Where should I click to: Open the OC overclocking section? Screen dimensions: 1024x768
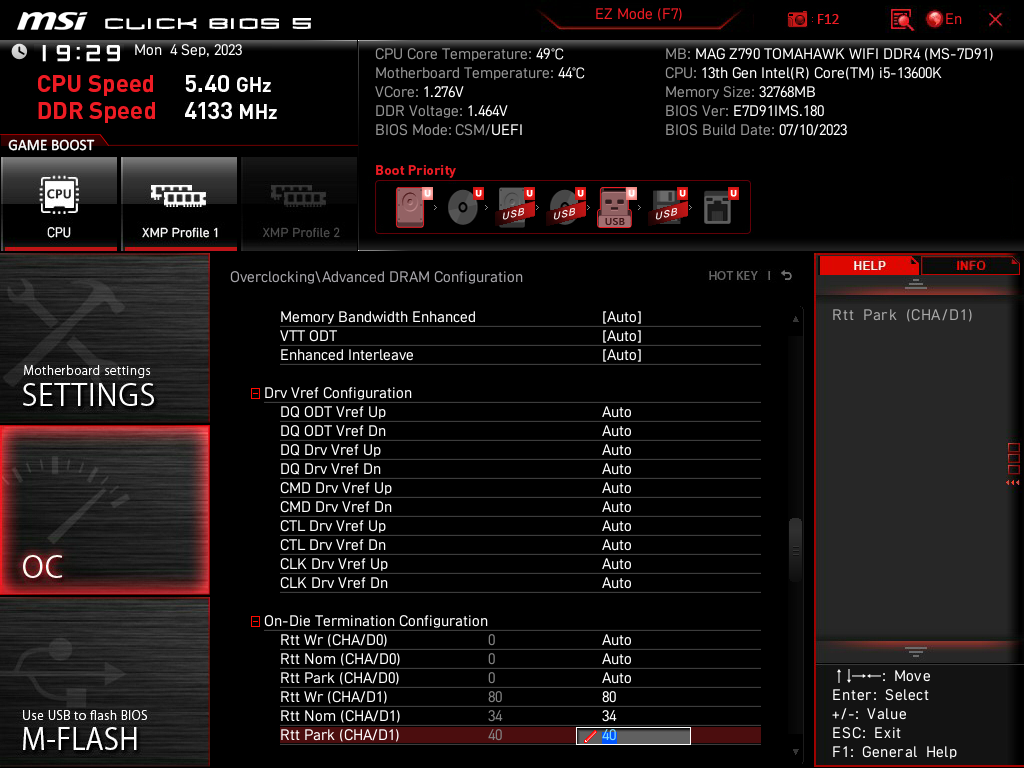[104, 511]
